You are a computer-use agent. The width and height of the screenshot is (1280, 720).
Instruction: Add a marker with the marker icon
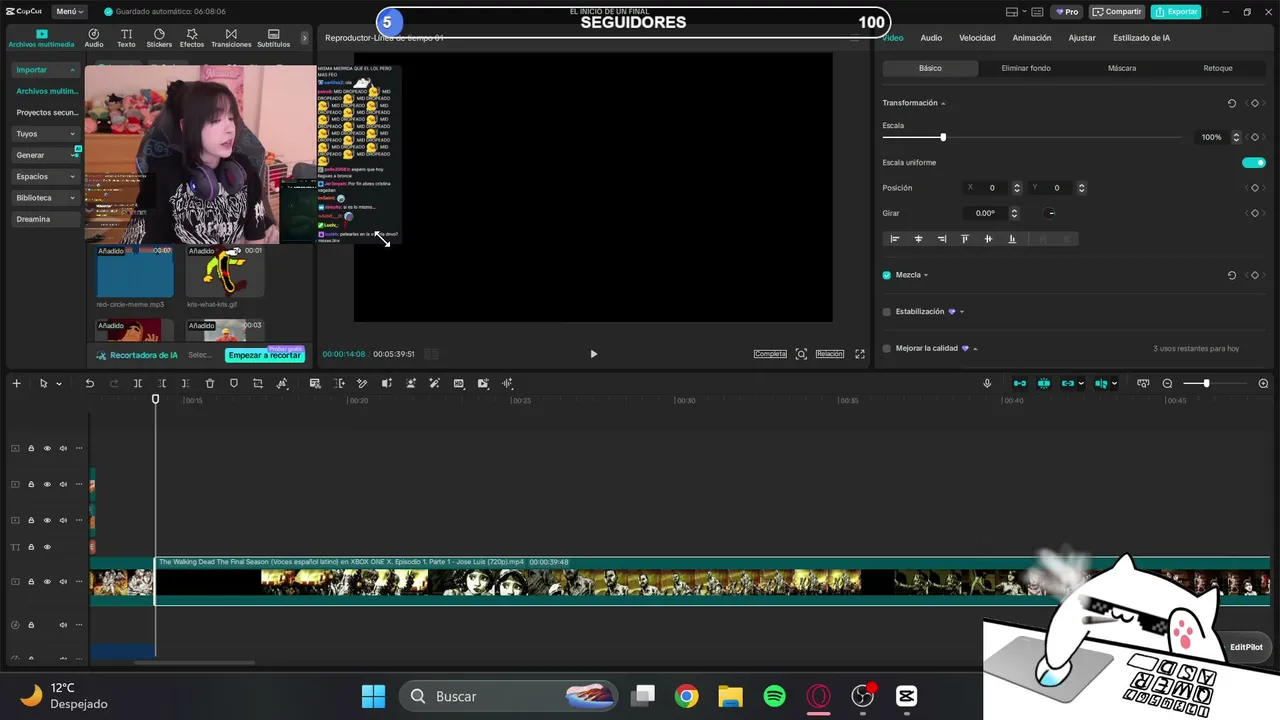pyautogui.click(x=234, y=384)
